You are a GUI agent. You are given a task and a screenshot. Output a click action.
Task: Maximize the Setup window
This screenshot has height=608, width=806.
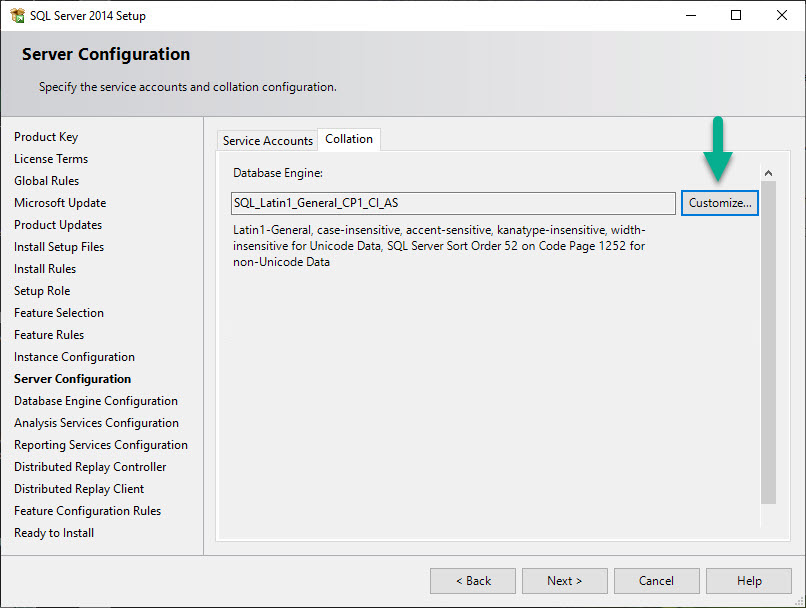(x=736, y=15)
